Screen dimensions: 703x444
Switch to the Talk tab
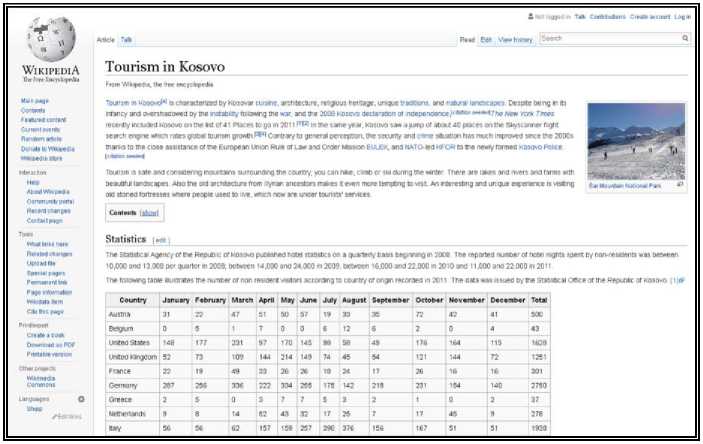[x=127, y=39]
